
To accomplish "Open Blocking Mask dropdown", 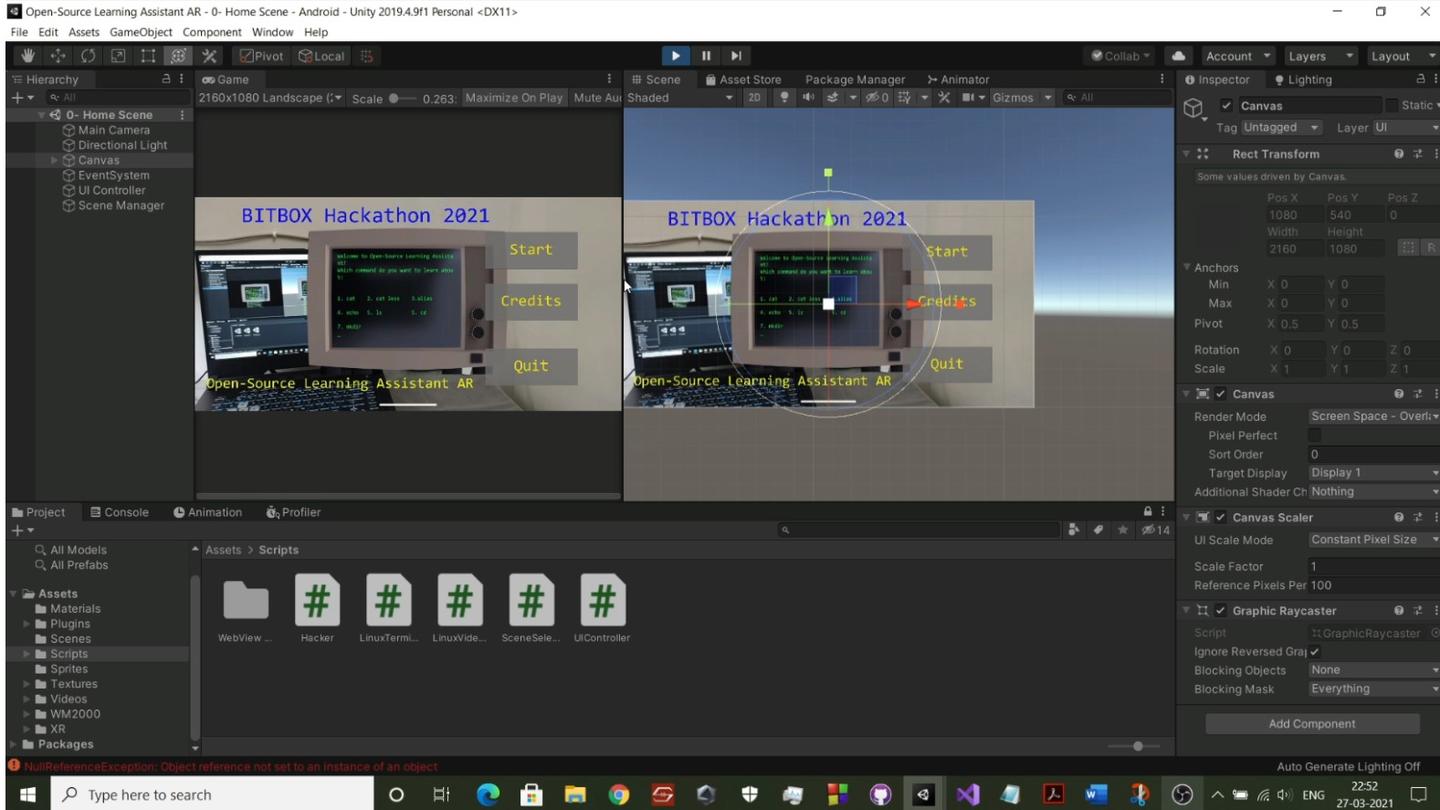I will click(1374, 689).
